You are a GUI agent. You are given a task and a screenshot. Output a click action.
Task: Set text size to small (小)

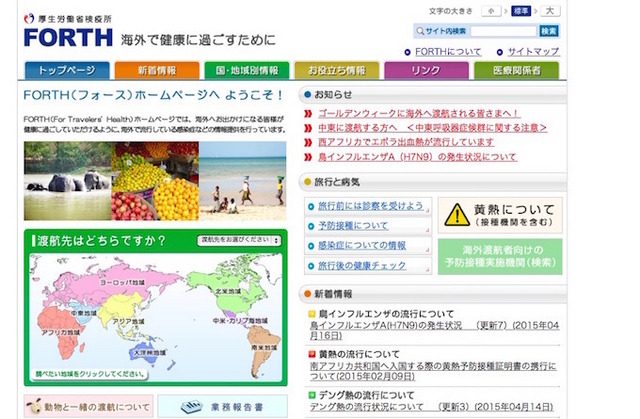tap(491, 11)
